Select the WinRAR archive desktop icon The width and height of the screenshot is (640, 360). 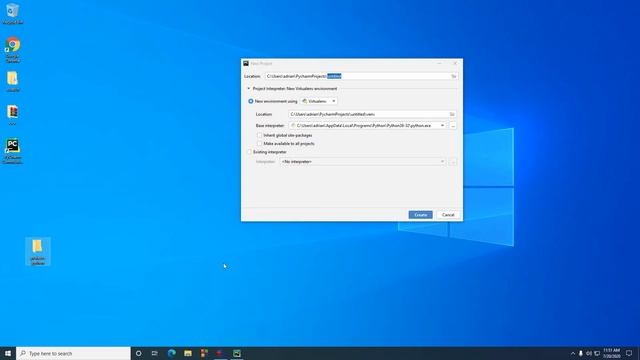click(13, 115)
